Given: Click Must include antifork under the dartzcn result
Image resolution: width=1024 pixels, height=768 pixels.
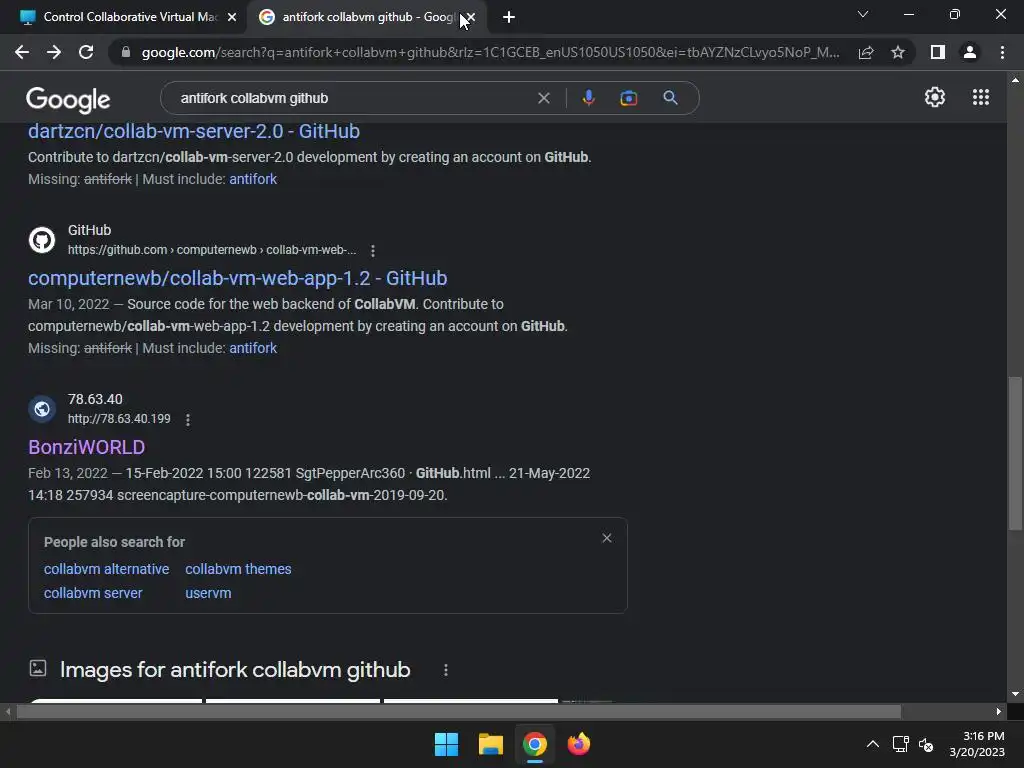Looking at the screenshot, I should pyautogui.click(x=253, y=179).
